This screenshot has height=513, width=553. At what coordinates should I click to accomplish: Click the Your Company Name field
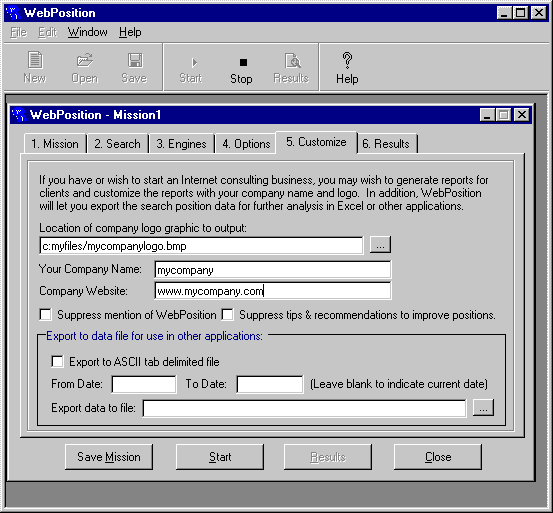click(273, 270)
